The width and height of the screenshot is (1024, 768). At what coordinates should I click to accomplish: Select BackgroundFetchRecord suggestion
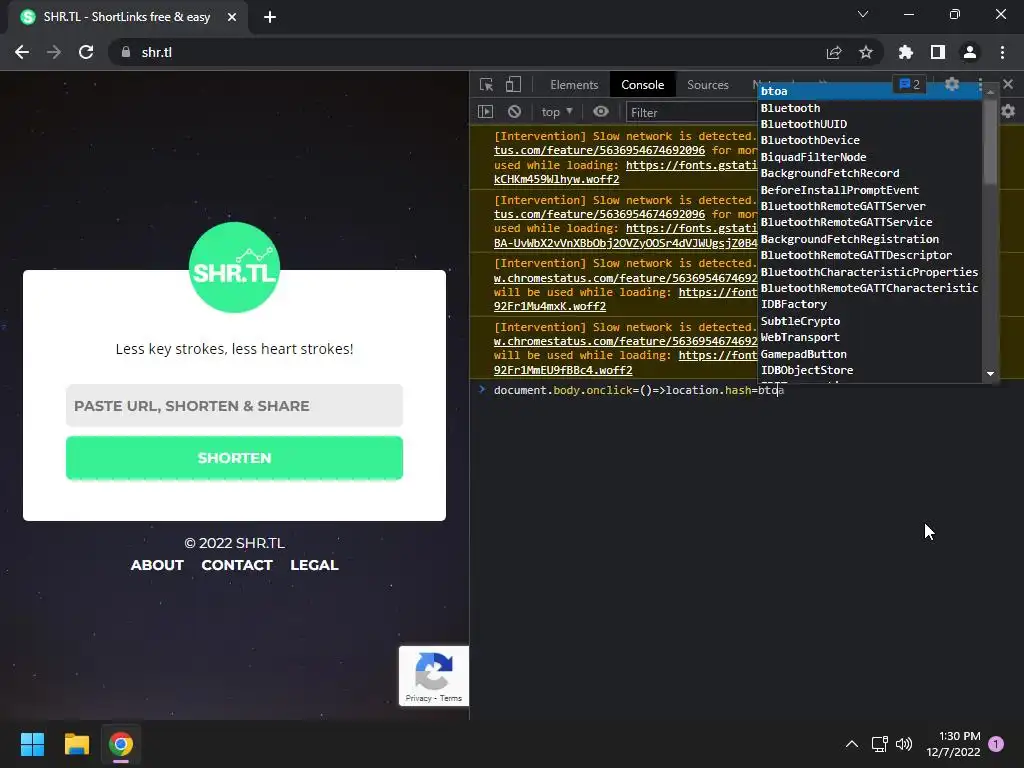click(869, 173)
